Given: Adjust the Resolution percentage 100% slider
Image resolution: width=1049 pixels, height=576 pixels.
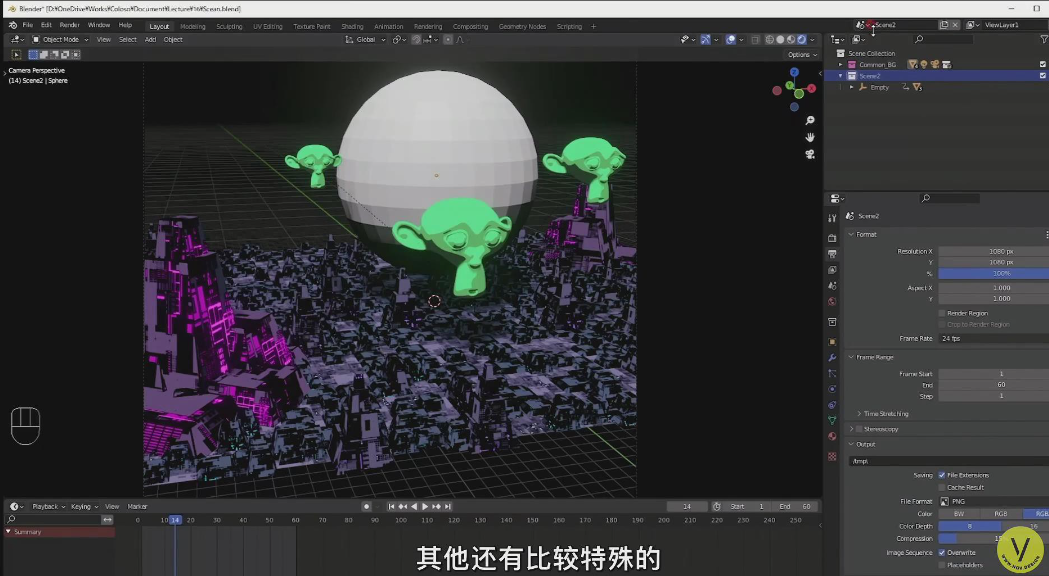Looking at the screenshot, I should (x=993, y=273).
